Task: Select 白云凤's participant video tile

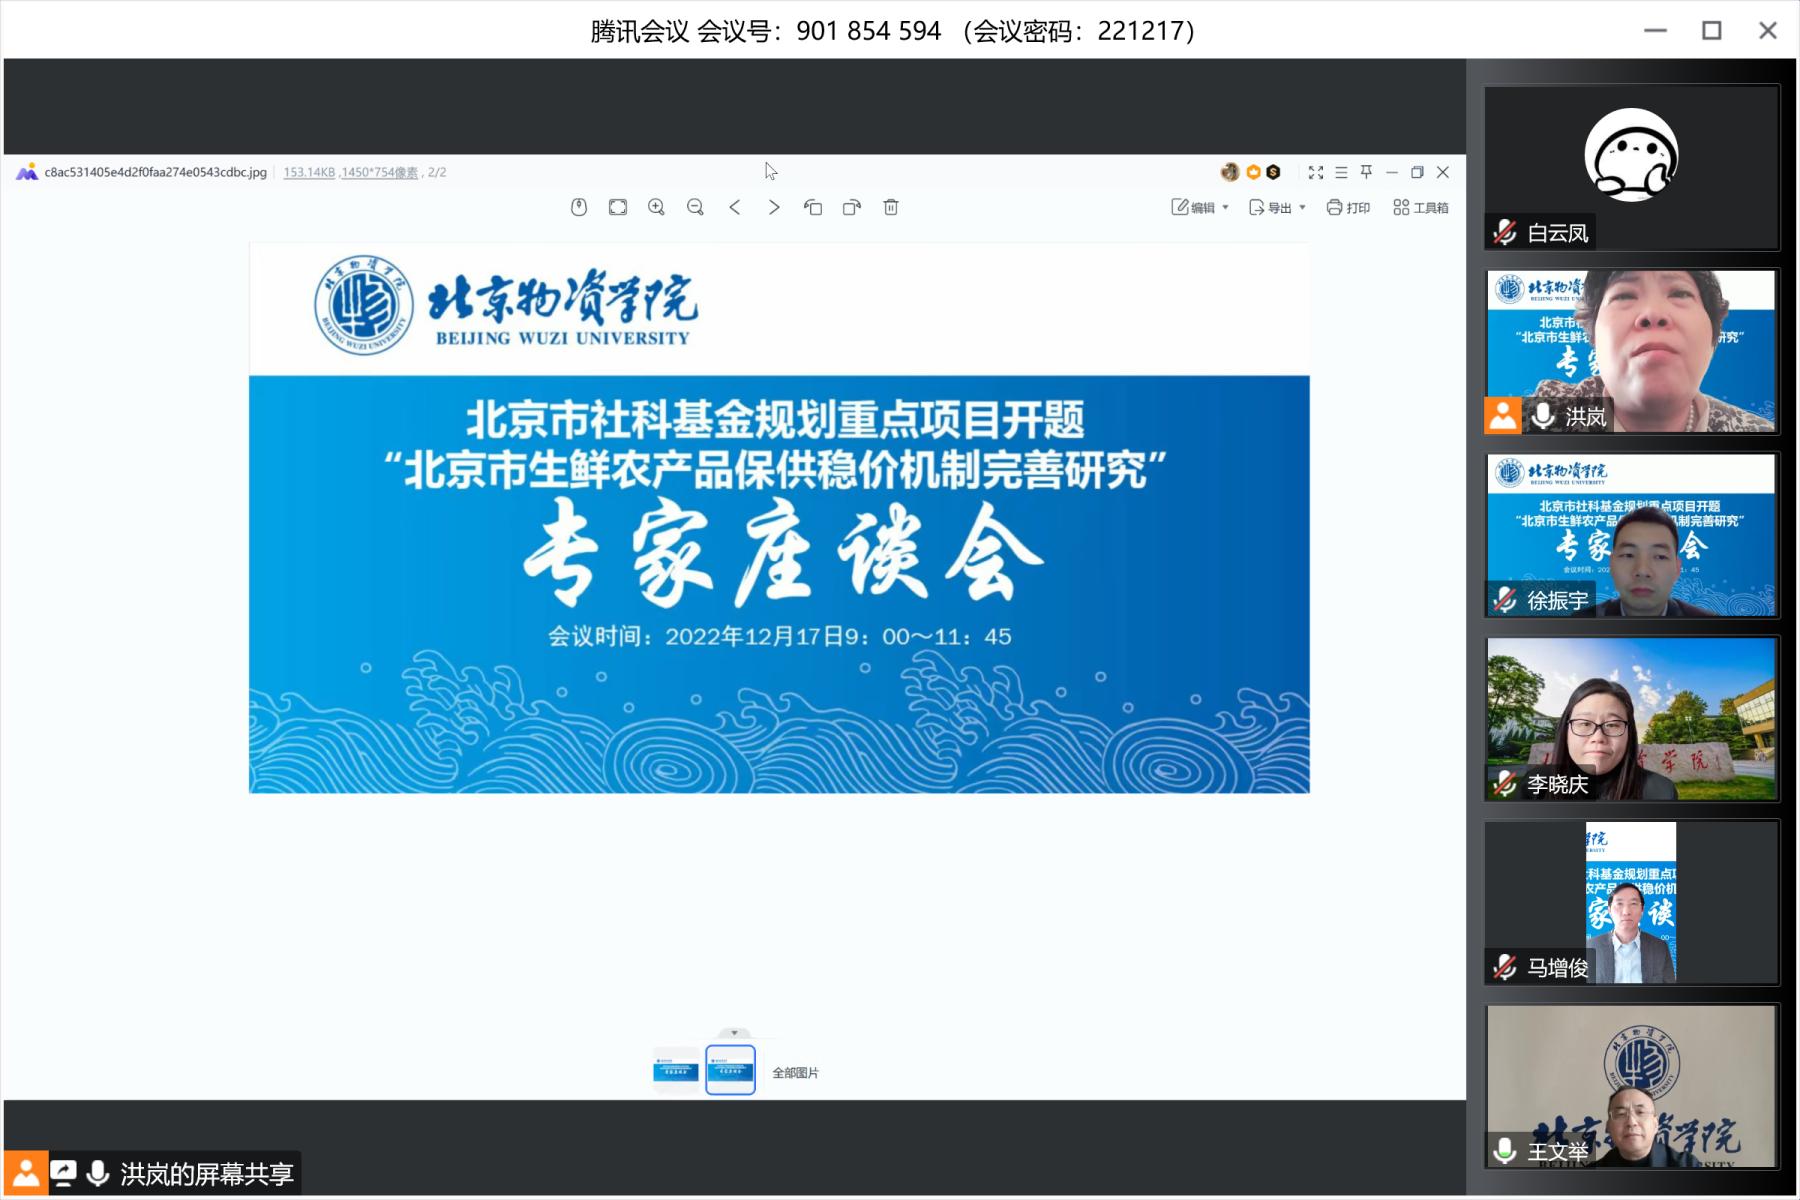Action: 1631,167
